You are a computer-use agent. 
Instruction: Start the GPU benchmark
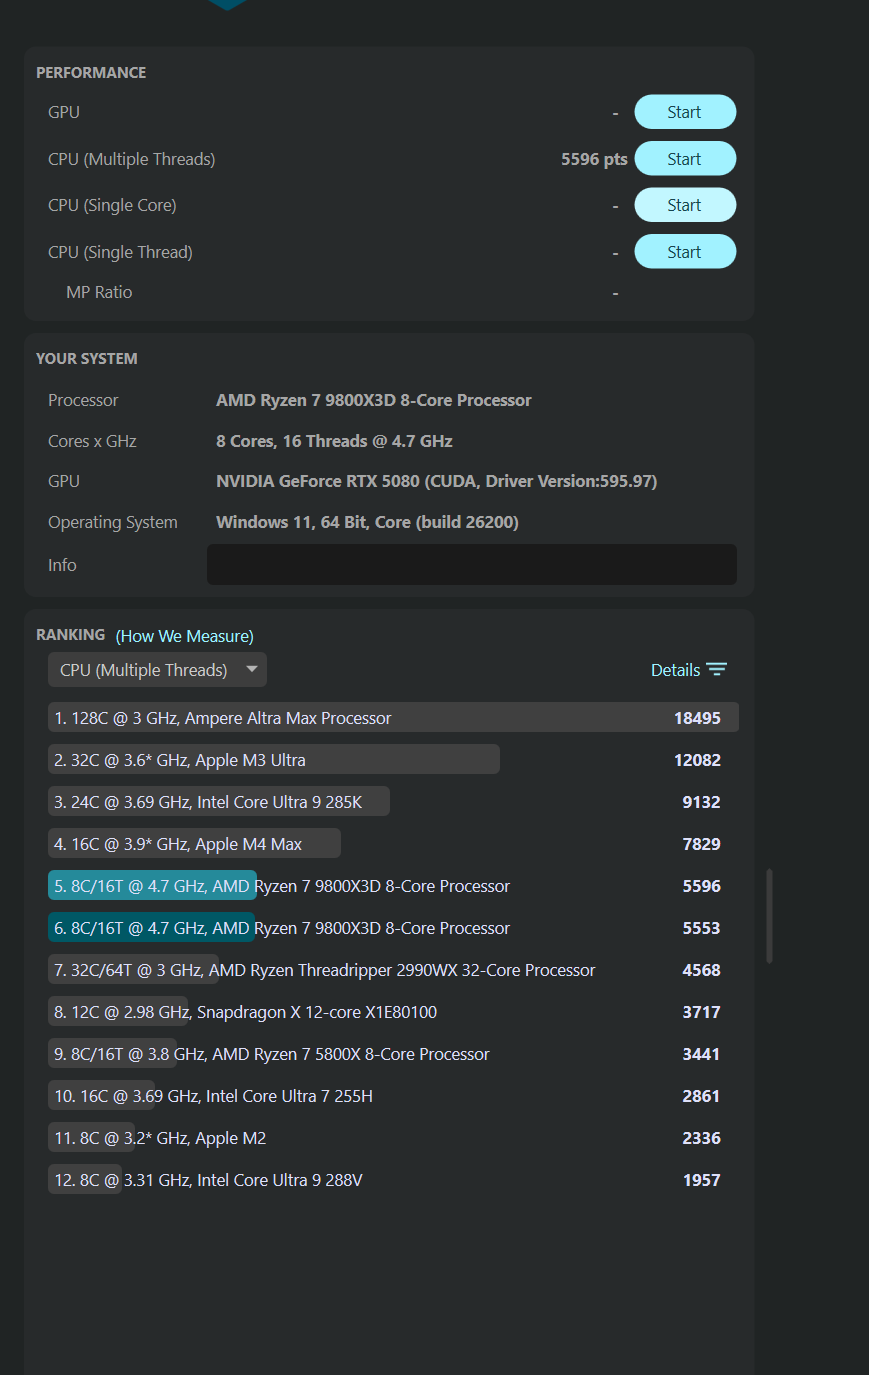pyautogui.click(x=685, y=112)
